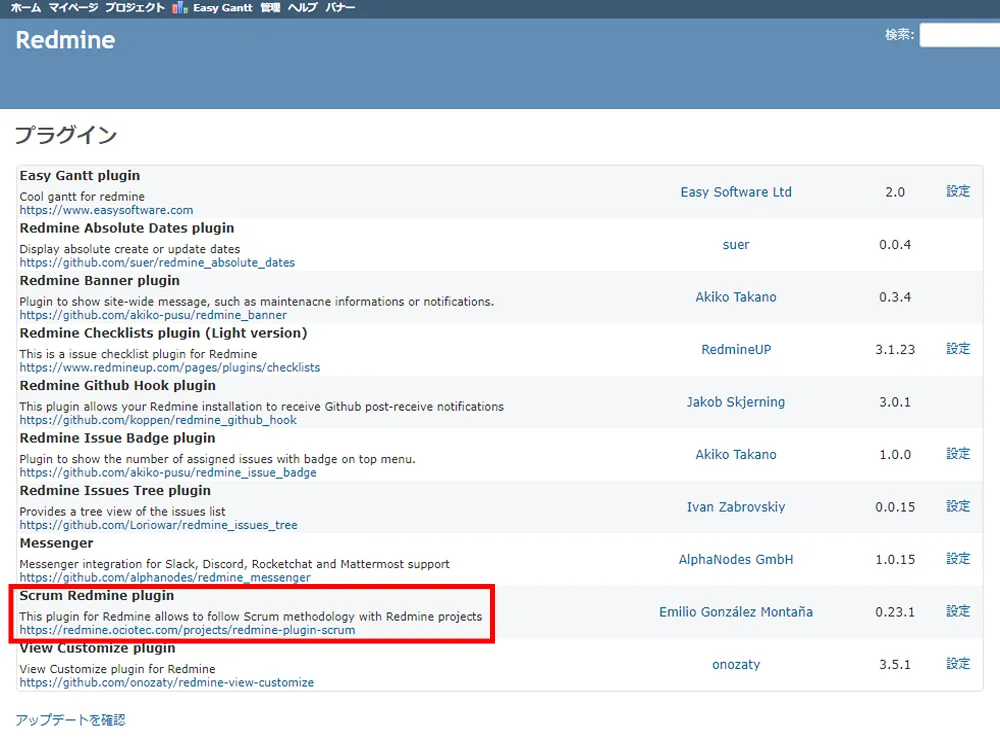Go to マイページ in top menu

pos(73,8)
